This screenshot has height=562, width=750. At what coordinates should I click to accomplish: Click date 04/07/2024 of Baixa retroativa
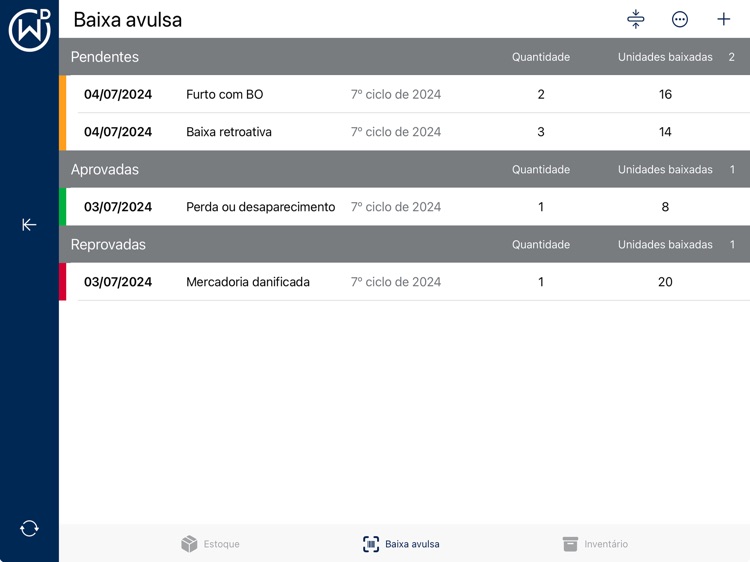(x=118, y=132)
